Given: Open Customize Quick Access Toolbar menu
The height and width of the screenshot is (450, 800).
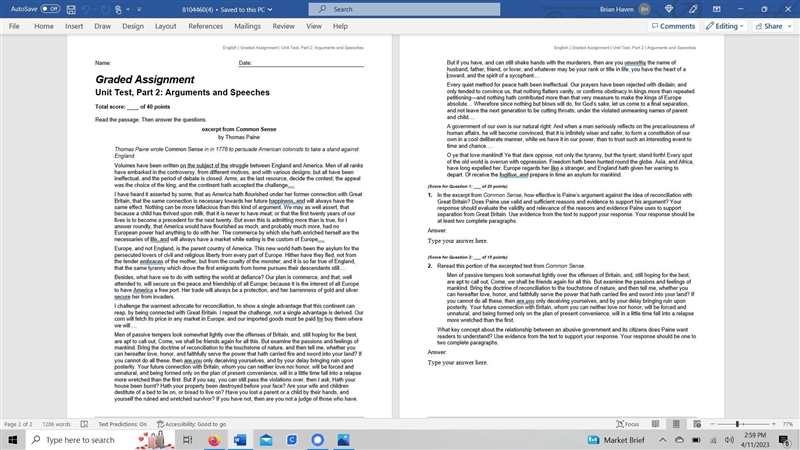Looking at the screenshot, I should 139,9.
